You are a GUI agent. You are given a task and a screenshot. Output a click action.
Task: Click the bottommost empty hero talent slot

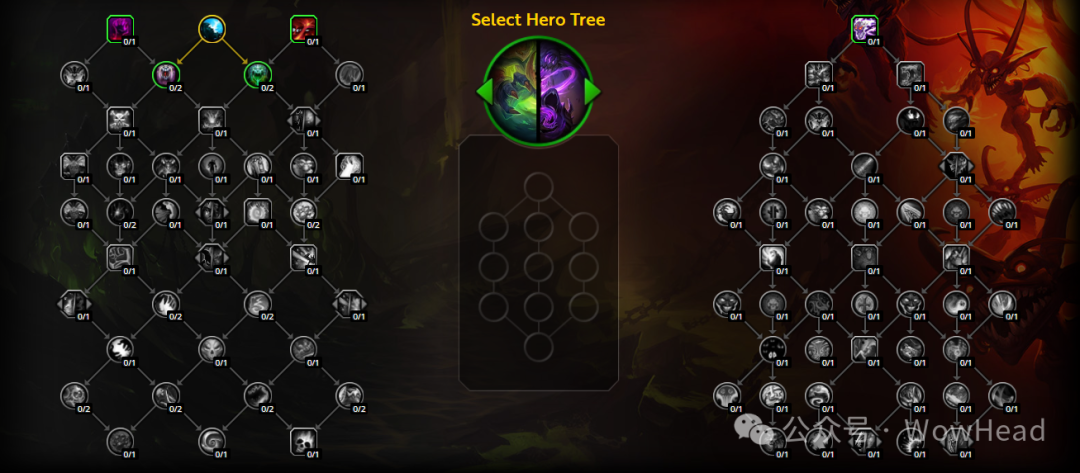click(x=539, y=348)
